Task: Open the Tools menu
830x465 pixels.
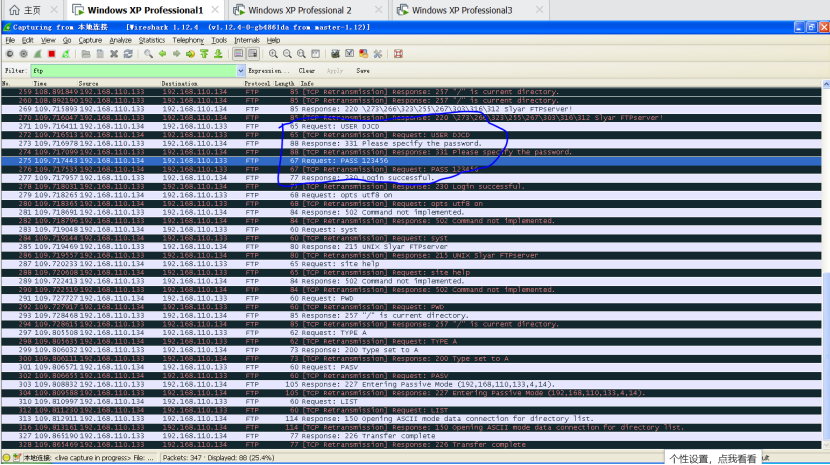Action: [x=219, y=40]
